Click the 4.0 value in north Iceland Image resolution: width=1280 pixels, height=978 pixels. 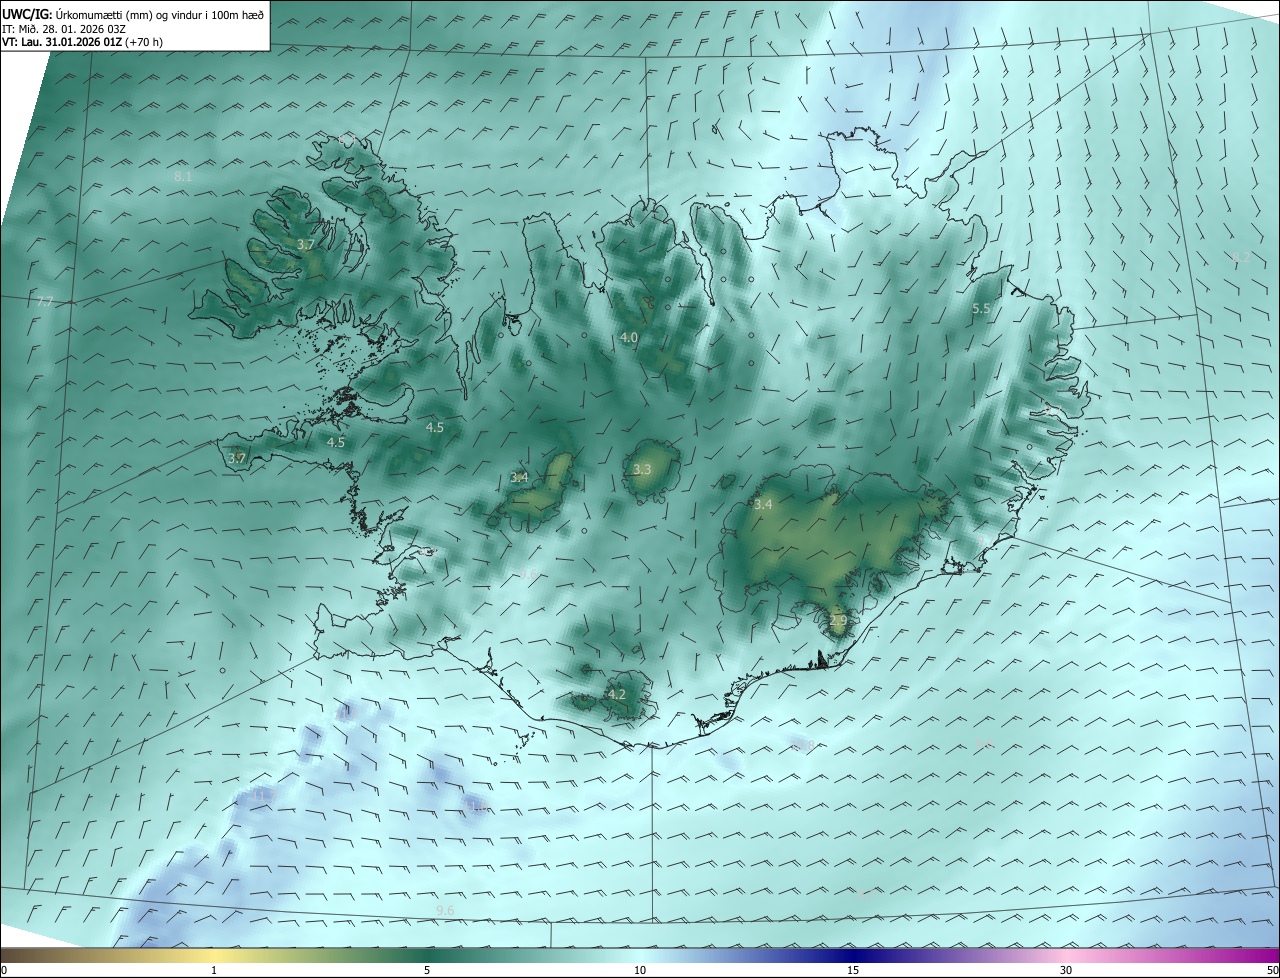(x=628, y=338)
